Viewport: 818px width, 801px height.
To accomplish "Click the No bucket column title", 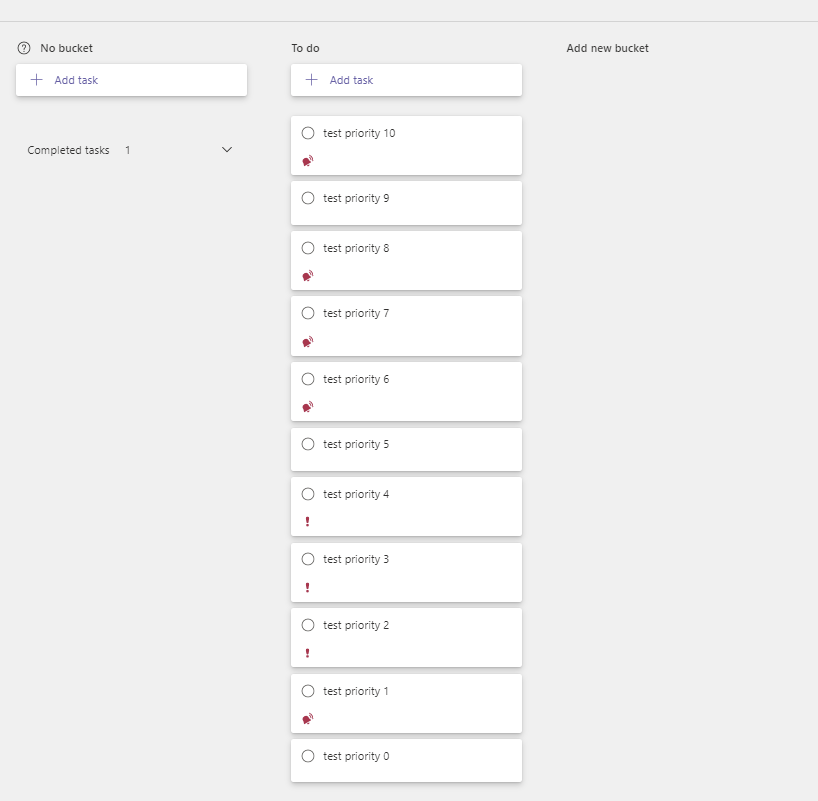I will click(x=66, y=48).
